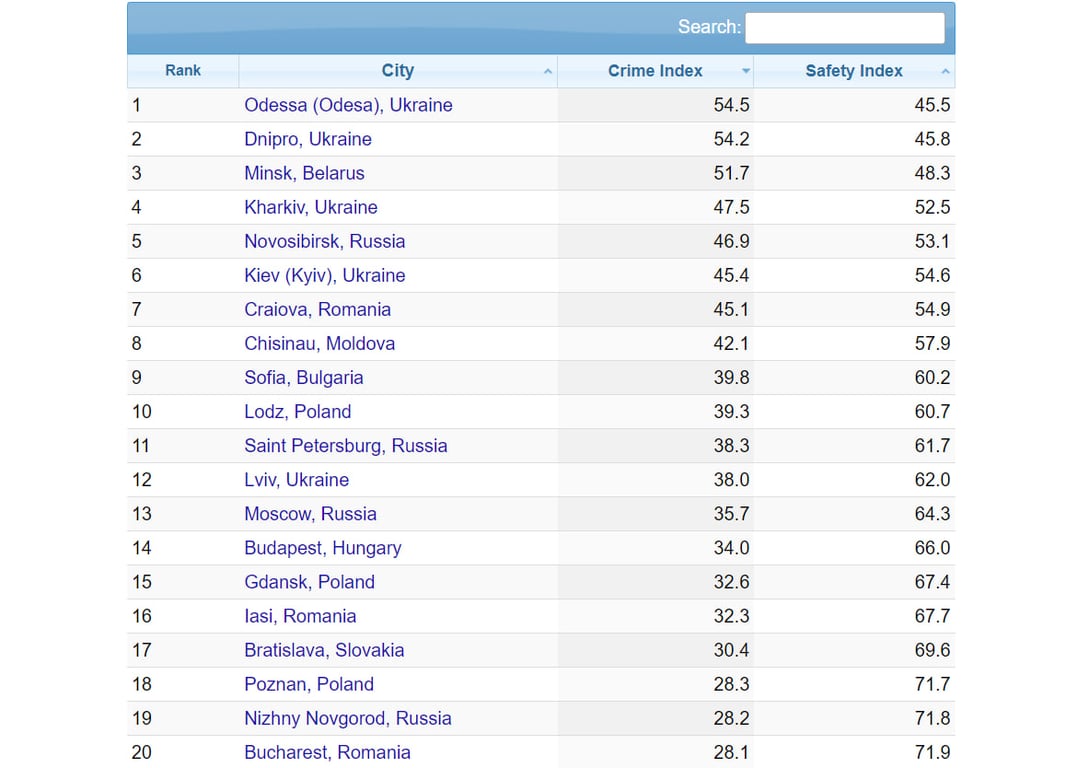Screen dimensions: 1089x768
Task: Open Budapest, Hungary city page
Action: coord(323,548)
